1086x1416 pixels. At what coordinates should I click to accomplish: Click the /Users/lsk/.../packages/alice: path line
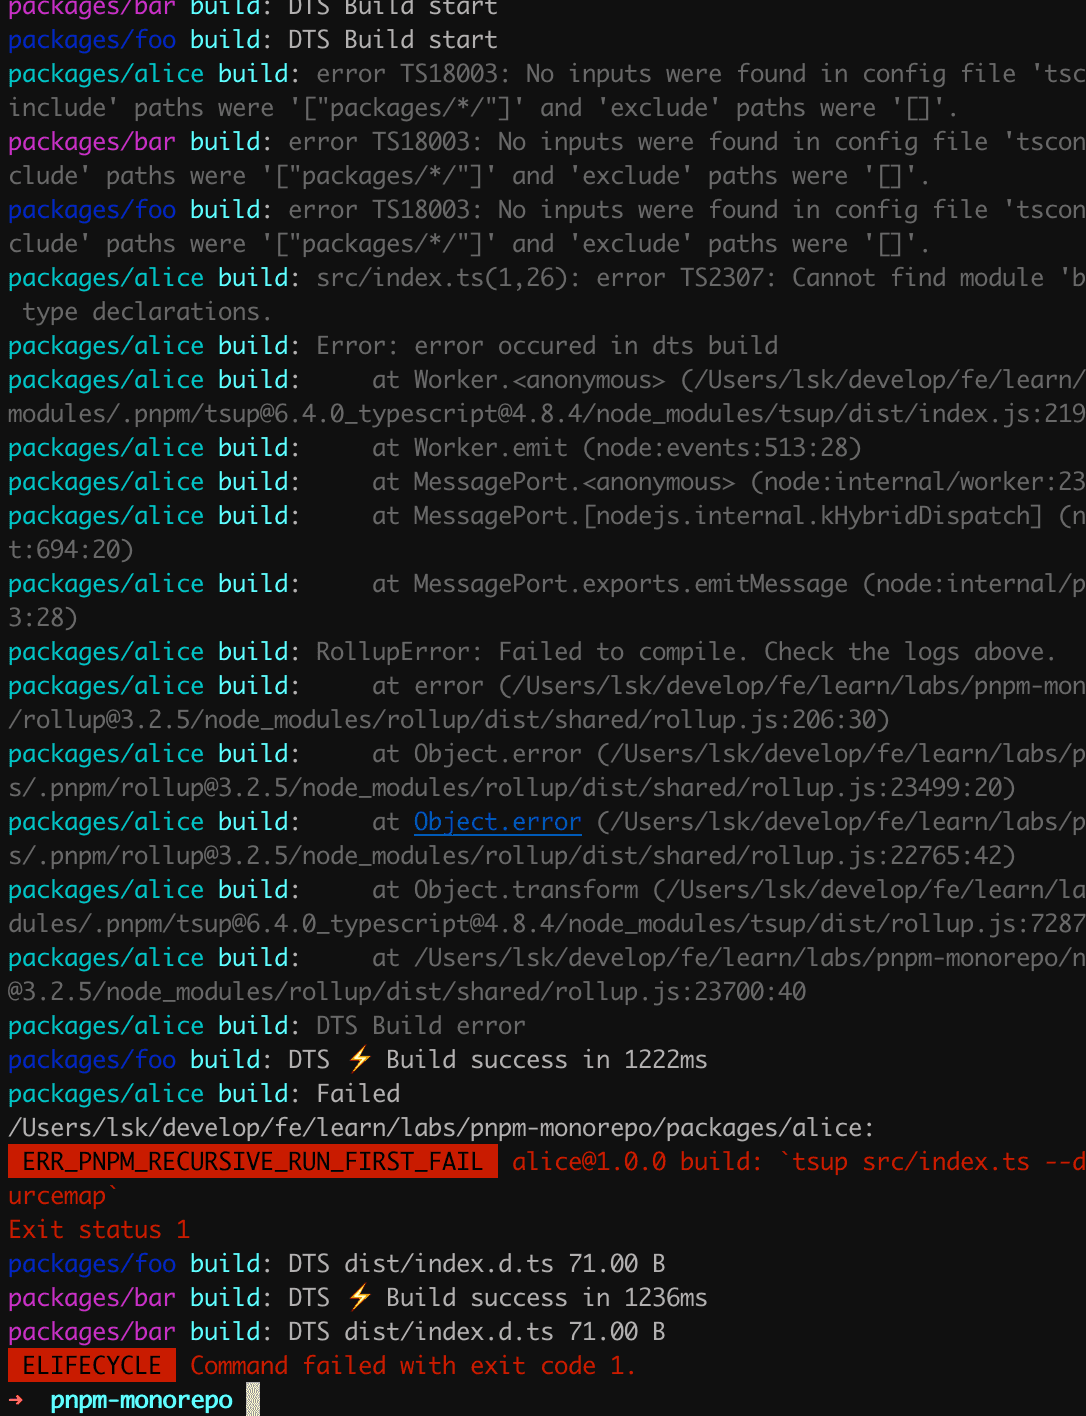pos(440,1128)
